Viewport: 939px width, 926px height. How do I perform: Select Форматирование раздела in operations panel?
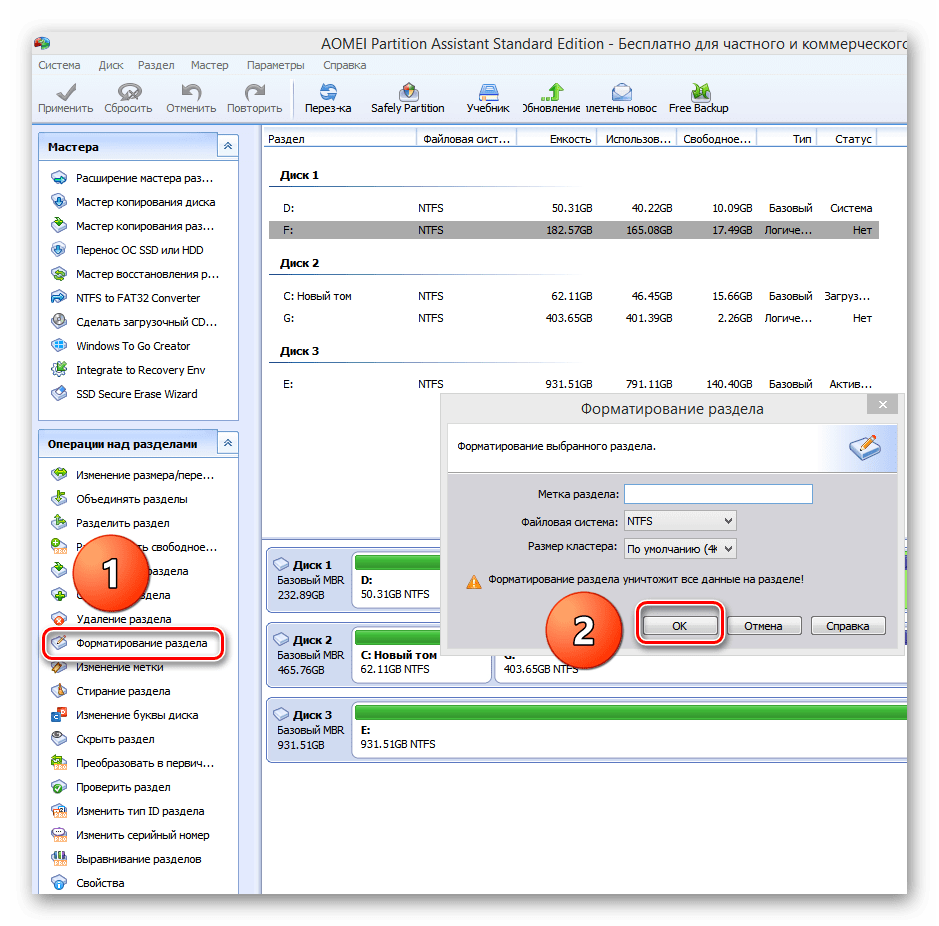tap(142, 643)
